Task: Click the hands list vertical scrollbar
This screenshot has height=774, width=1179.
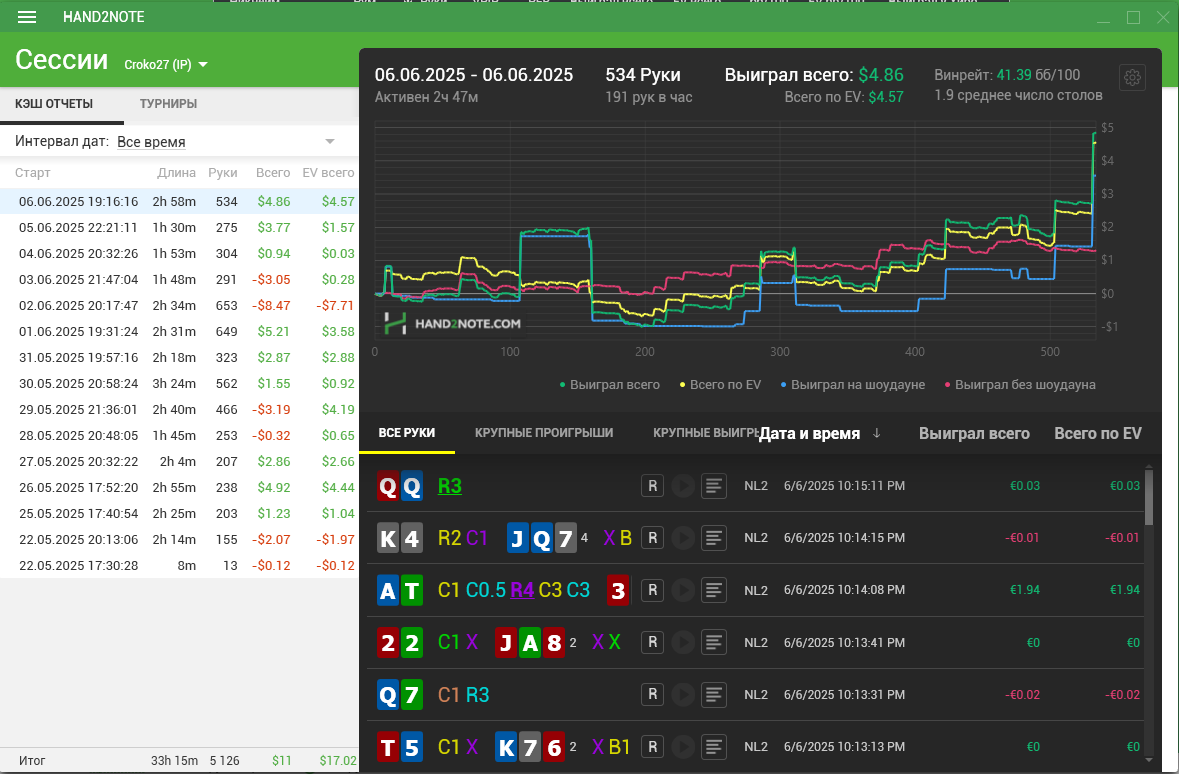Action: pyautogui.click(x=1148, y=496)
